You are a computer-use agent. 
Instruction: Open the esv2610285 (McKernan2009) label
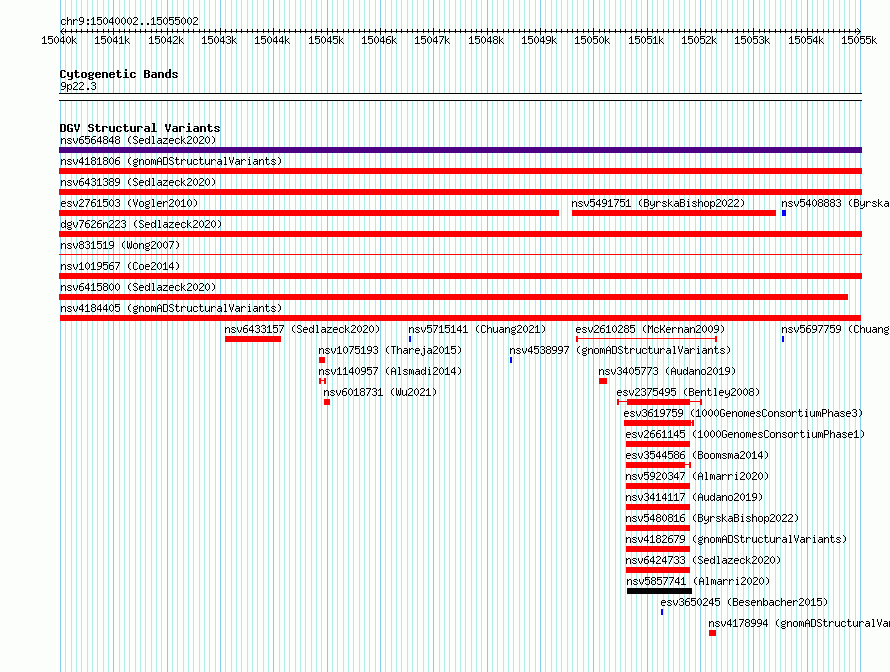pyautogui.click(x=650, y=329)
